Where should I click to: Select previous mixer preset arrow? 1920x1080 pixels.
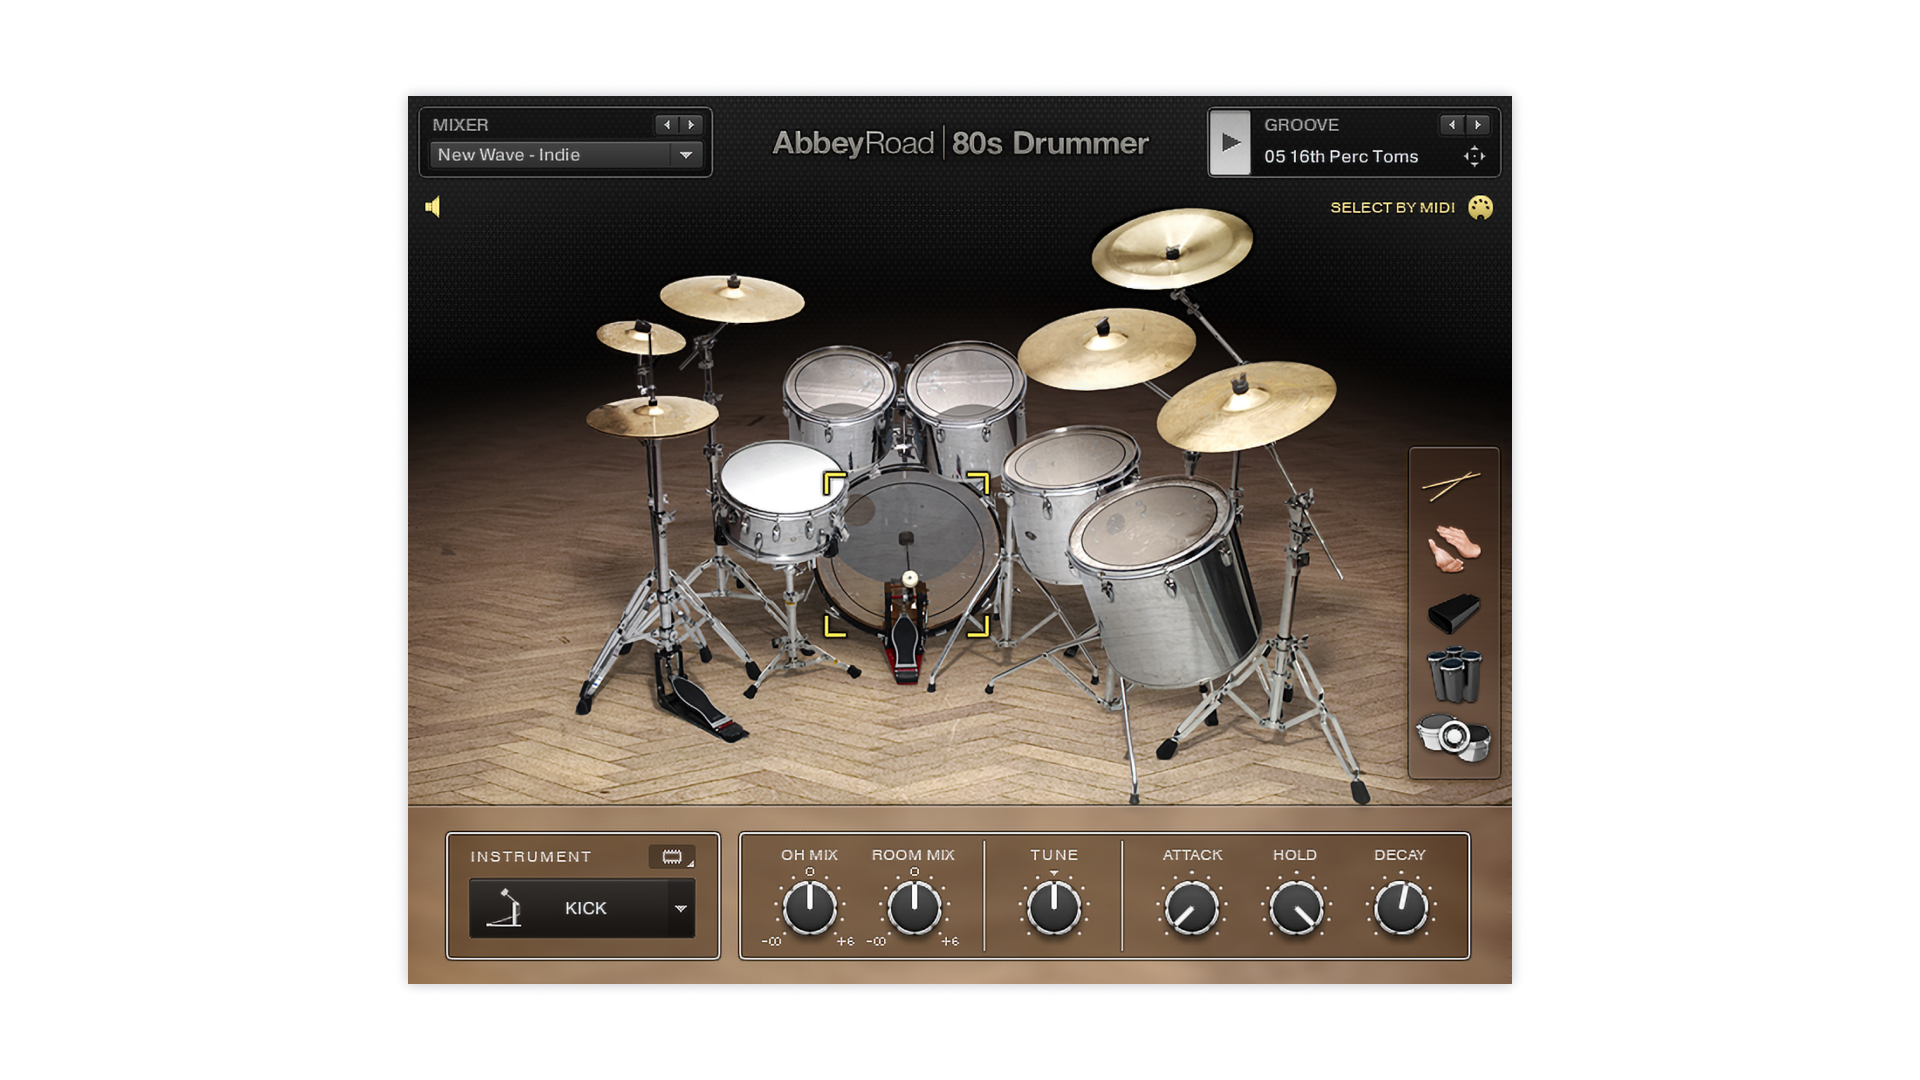pos(667,125)
